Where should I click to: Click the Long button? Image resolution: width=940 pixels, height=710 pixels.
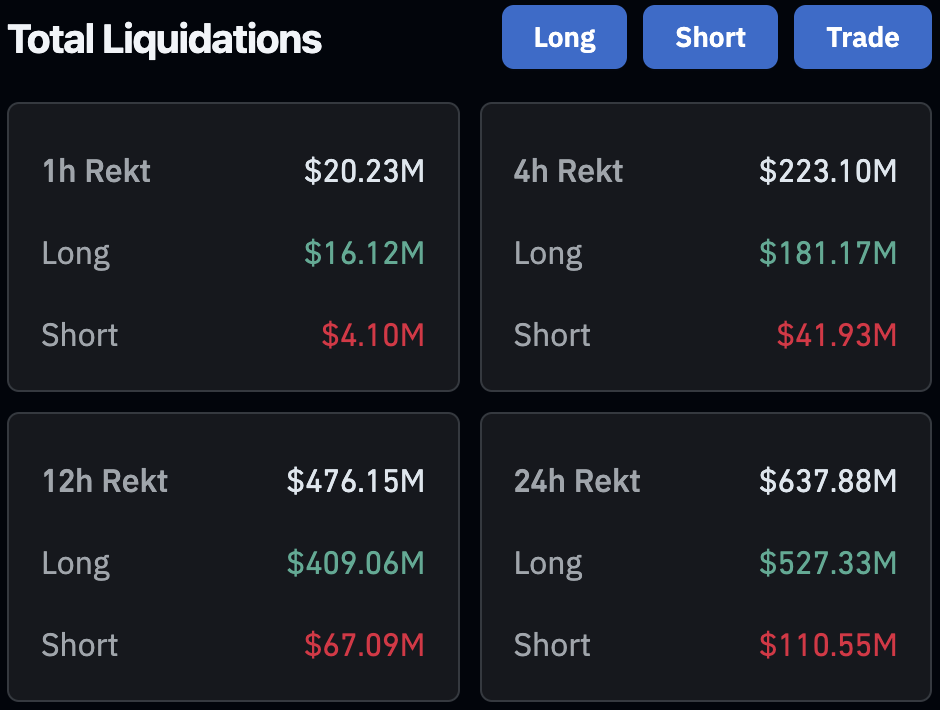(x=564, y=37)
